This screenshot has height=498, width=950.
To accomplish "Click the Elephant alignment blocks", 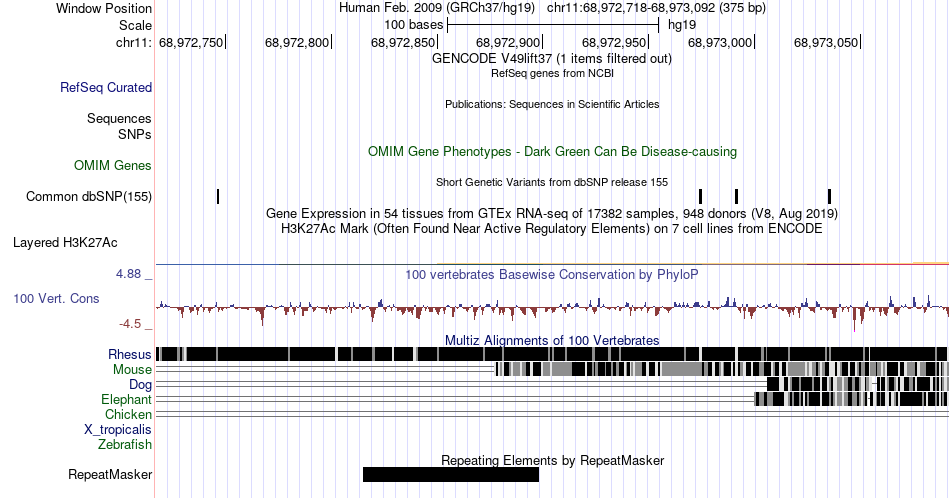I will click(x=851, y=399).
